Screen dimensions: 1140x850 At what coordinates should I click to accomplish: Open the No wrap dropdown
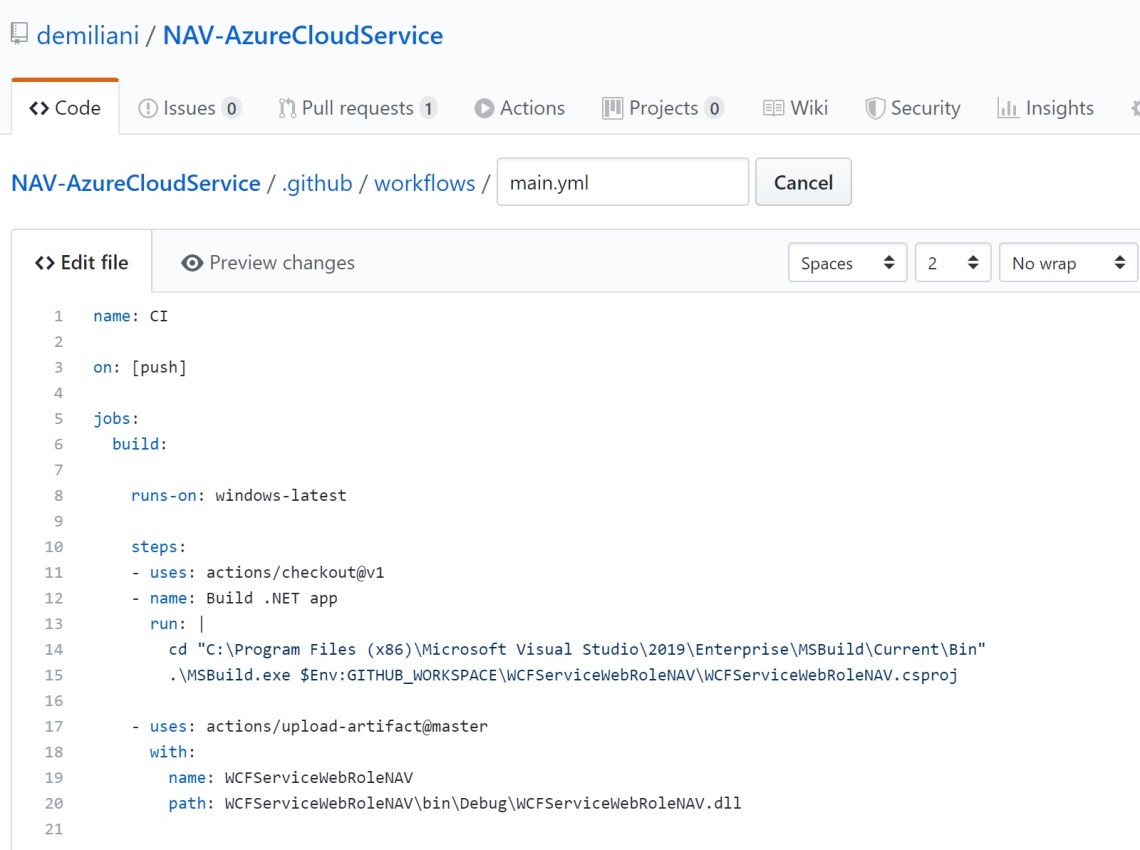pos(1068,262)
